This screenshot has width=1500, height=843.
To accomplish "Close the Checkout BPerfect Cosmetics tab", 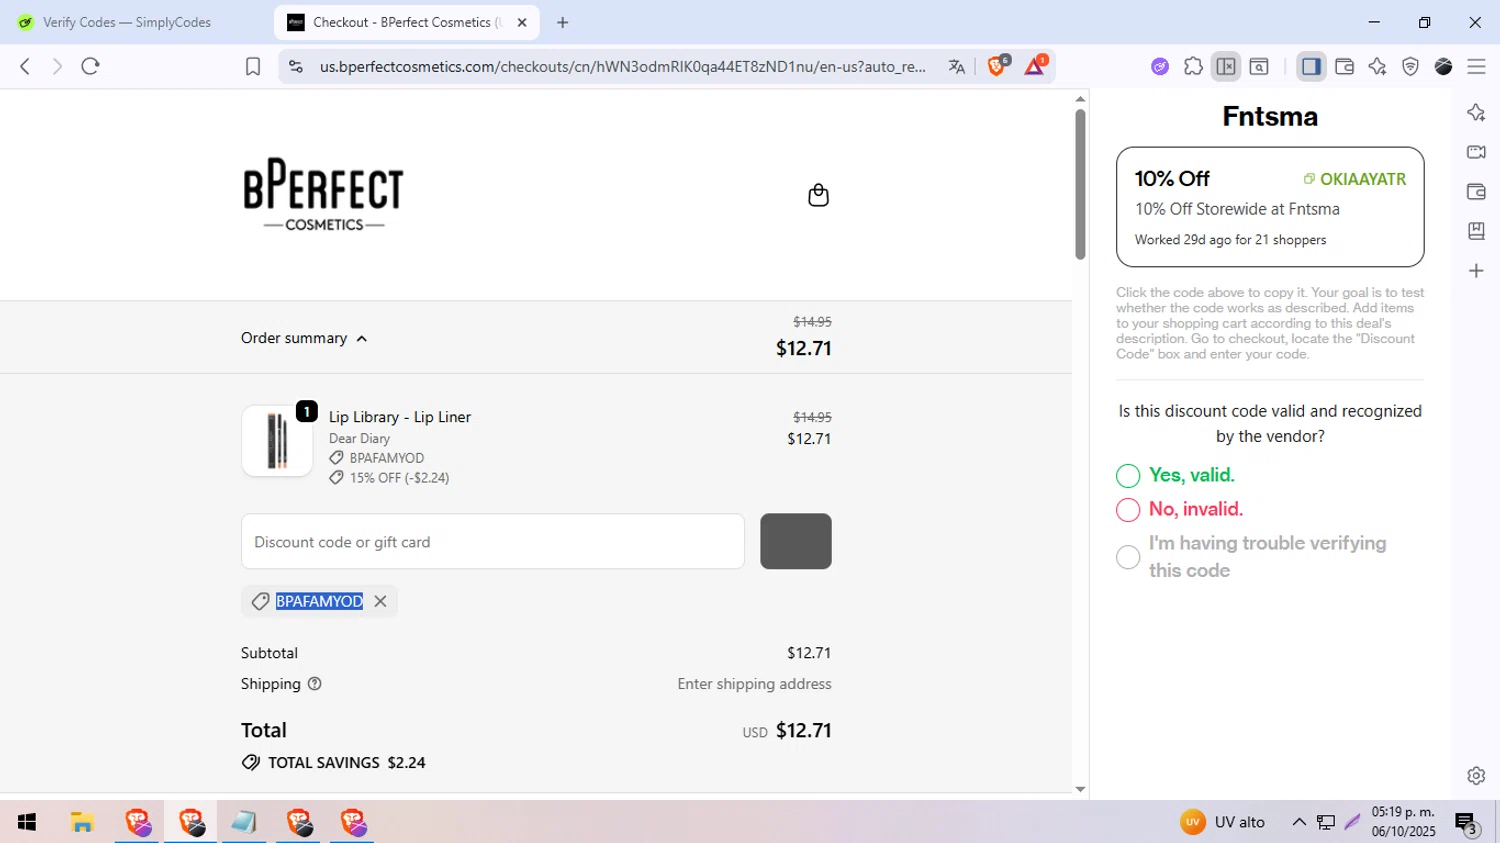I will click(x=522, y=22).
